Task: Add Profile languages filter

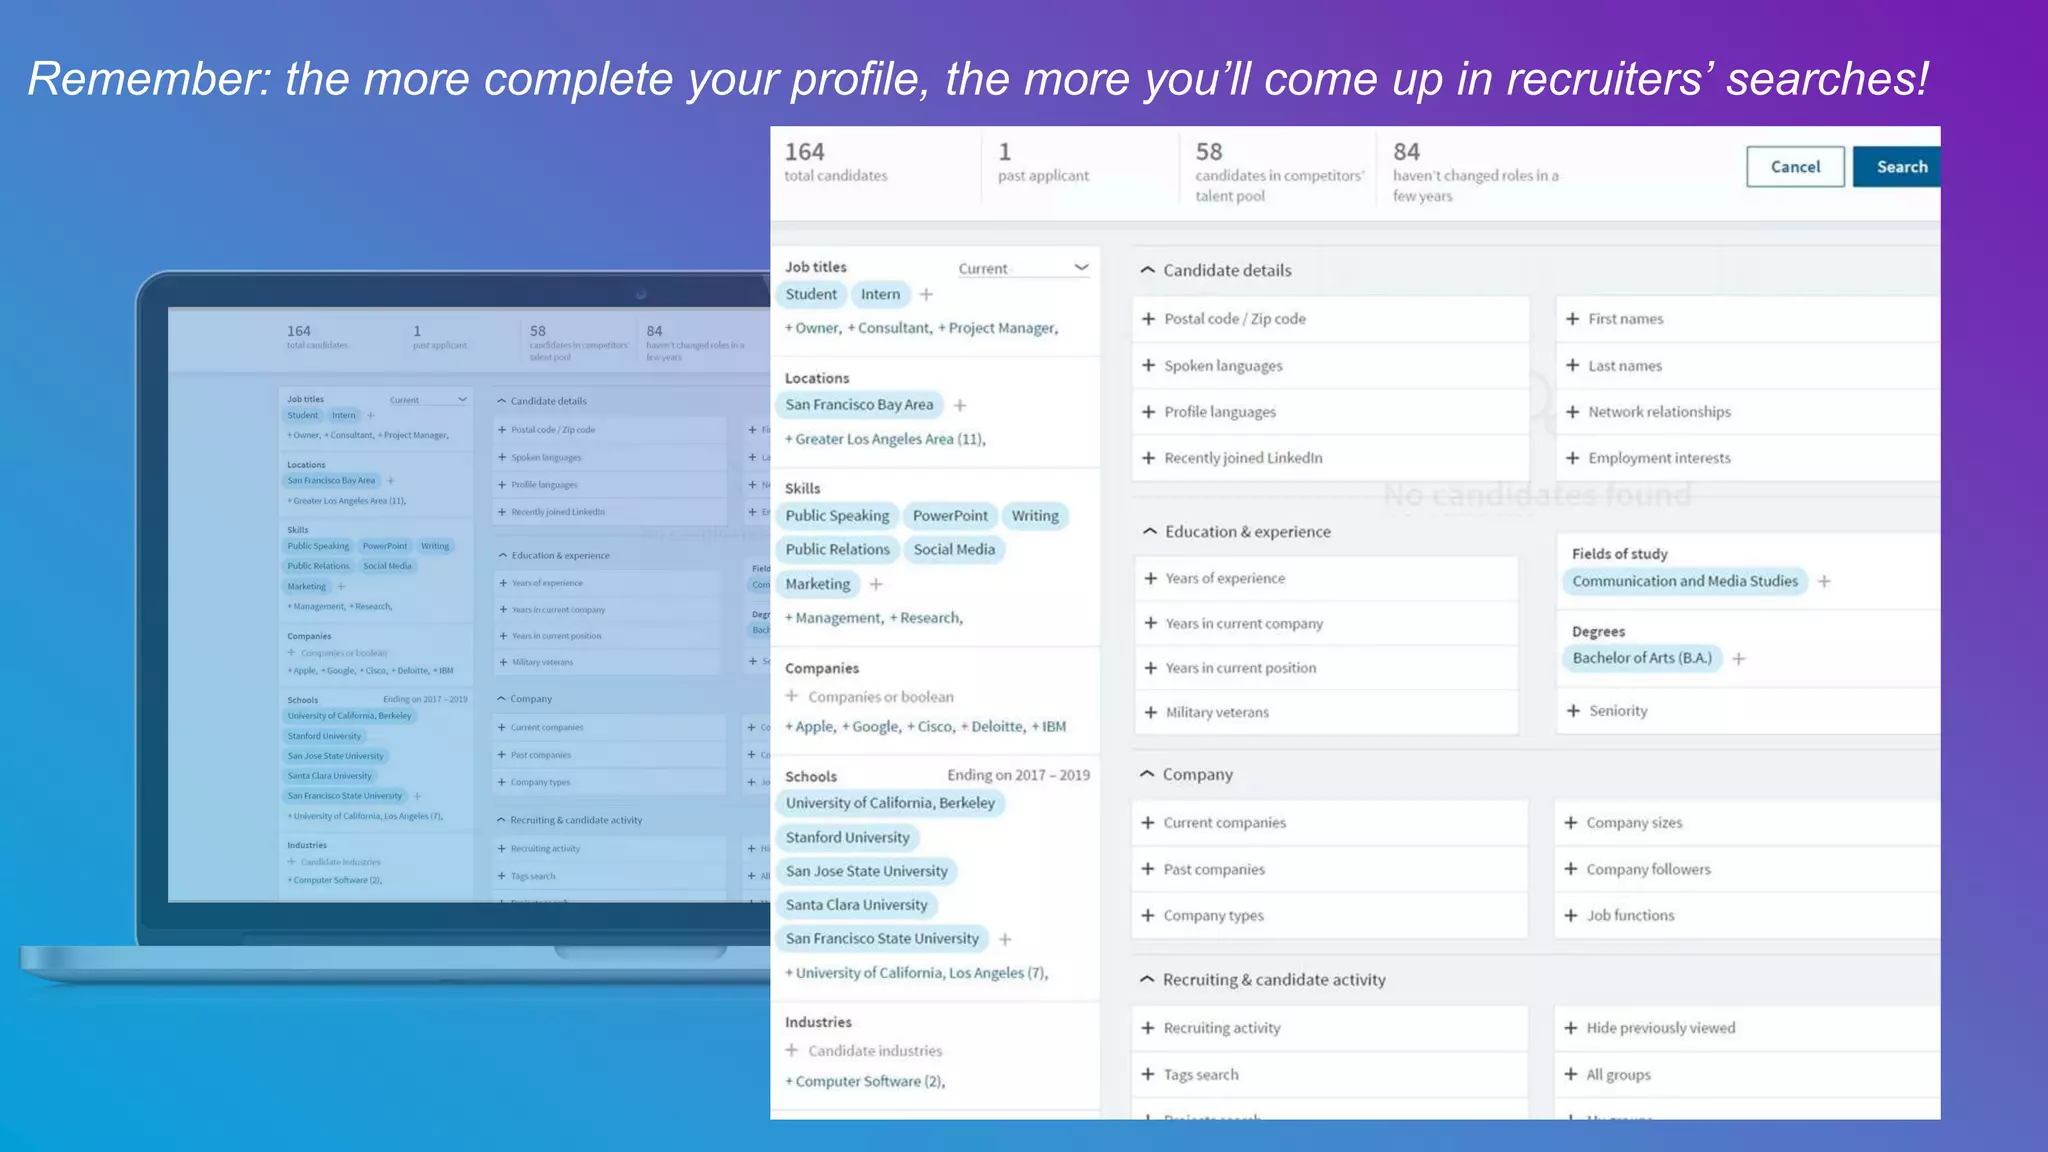Action: (x=1330, y=412)
